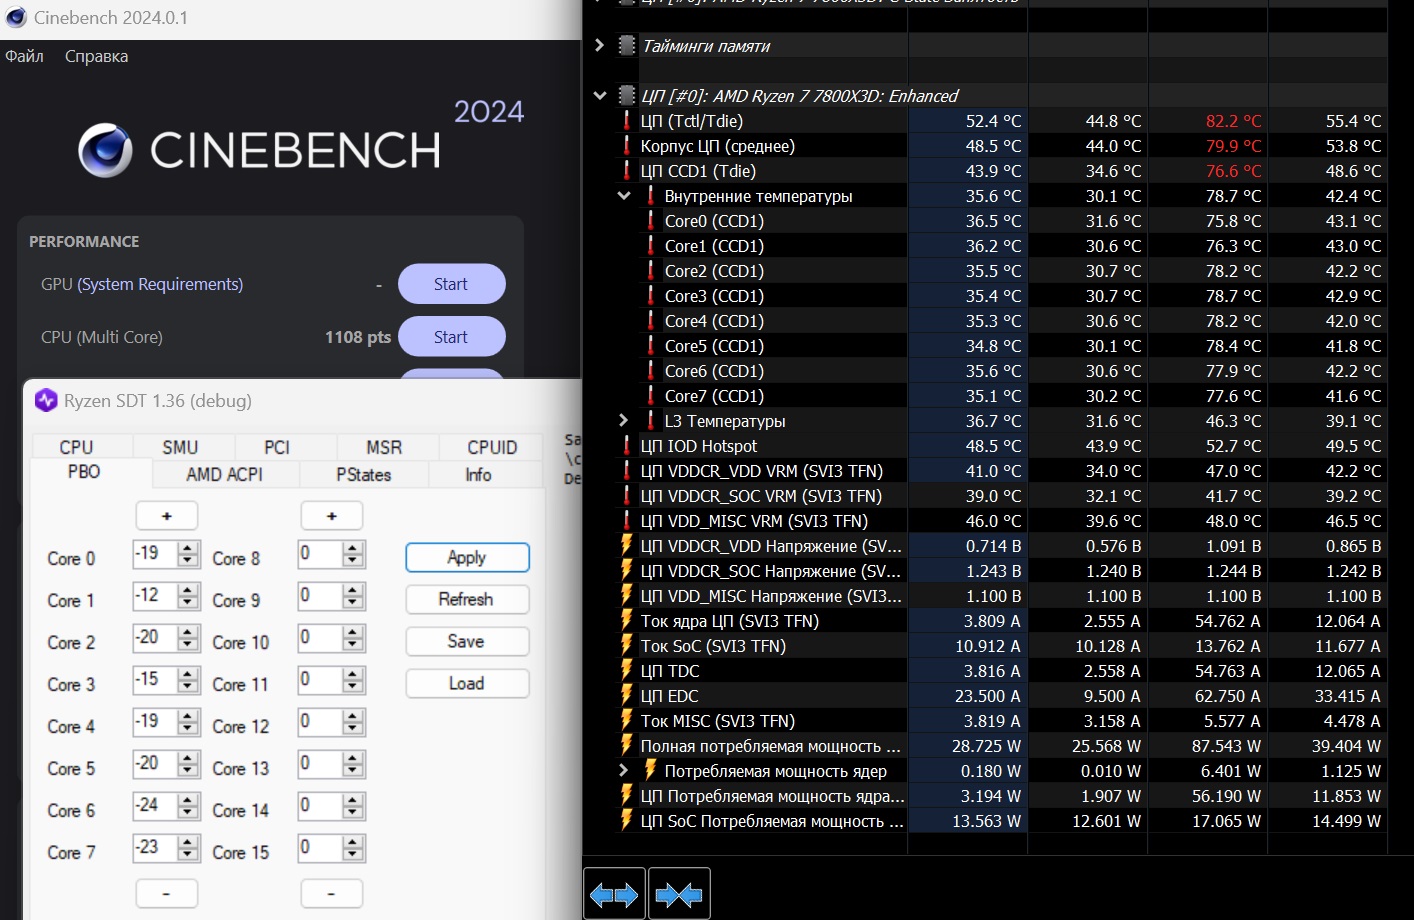
Task: Click the spinner arrows for Core 15 offset
Action: [x=354, y=848]
